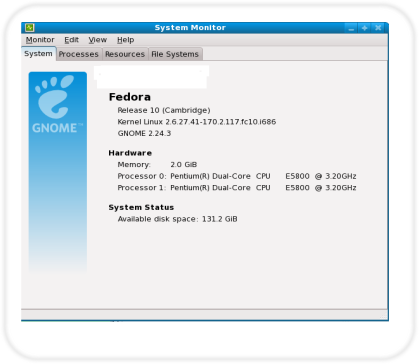
Task: Click the GNOME 2.24.3 version text
Action: tap(144, 133)
